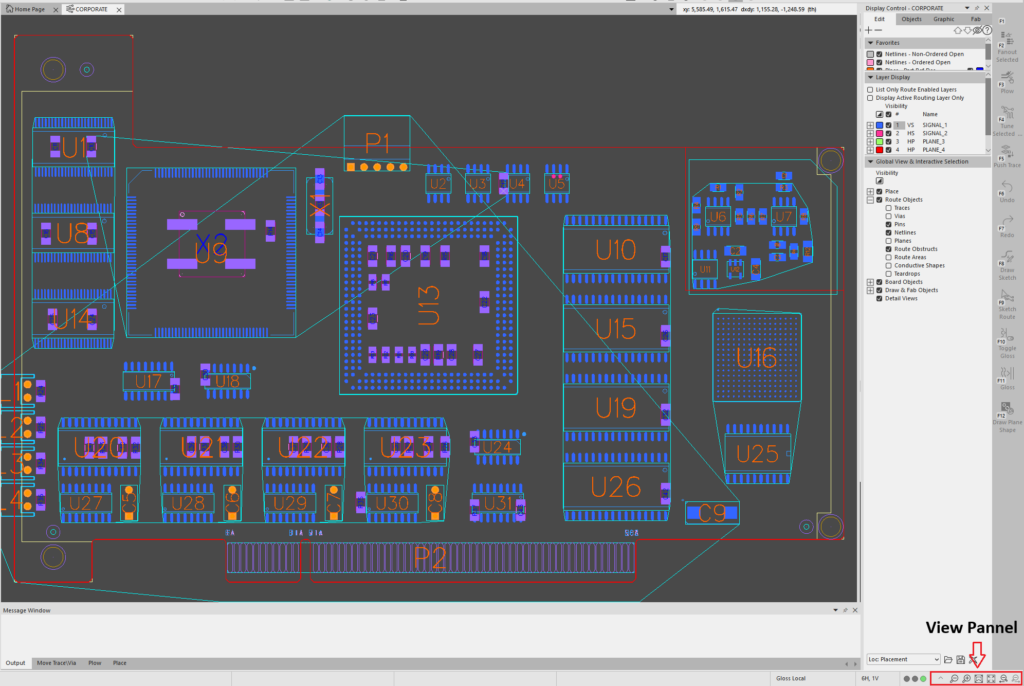
Task: Collapse Global View & Interactive Selection section
Action: point(871,161)
